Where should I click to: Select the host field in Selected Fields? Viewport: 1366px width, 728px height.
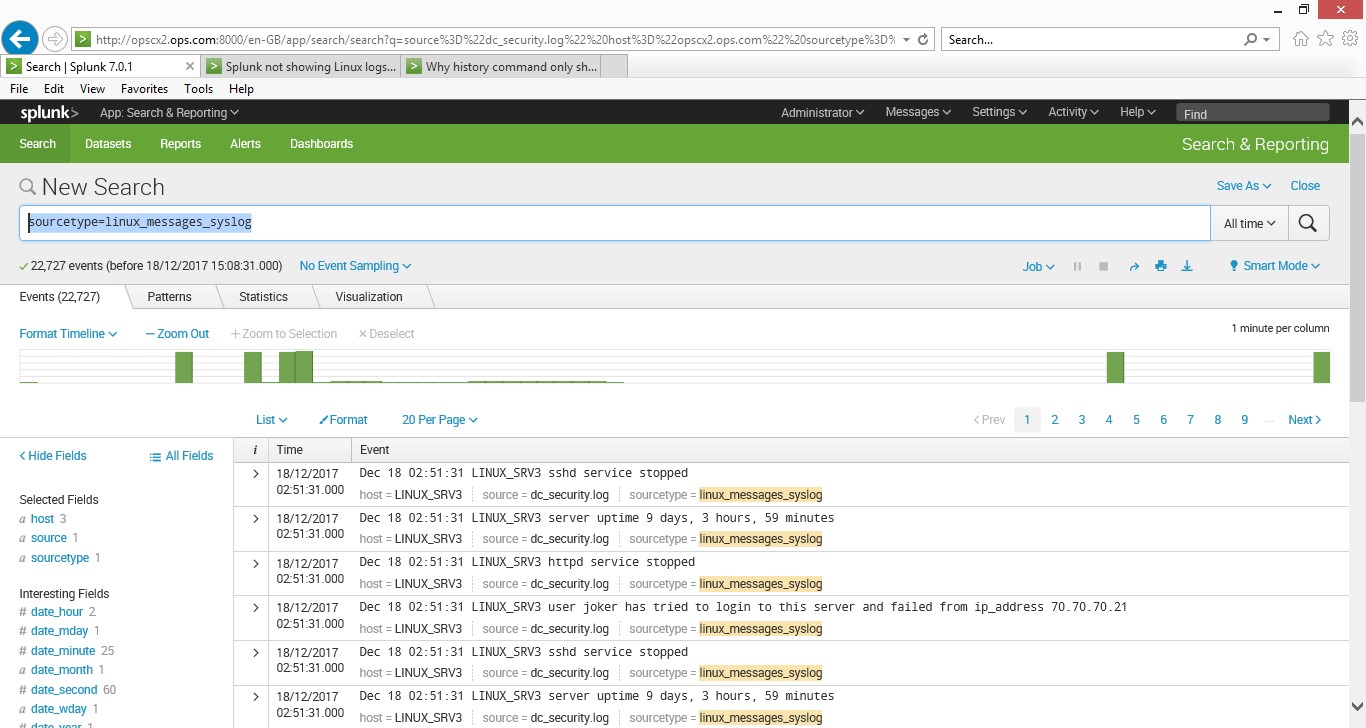pyautogui.click(x=42, y=519)
